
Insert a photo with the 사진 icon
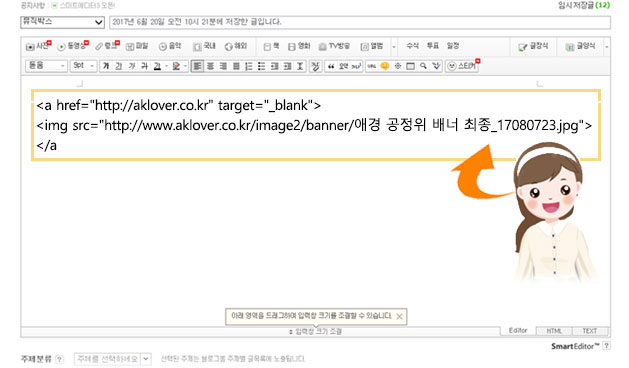(x=38, y=46)
